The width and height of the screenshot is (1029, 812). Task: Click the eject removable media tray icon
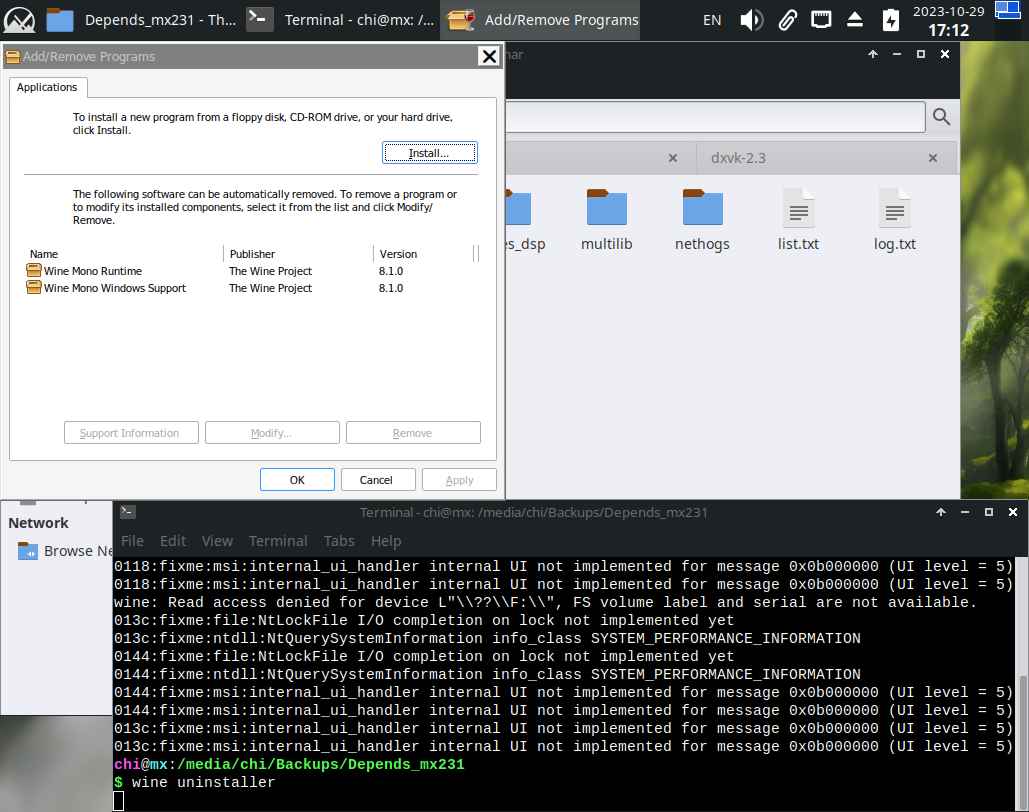(855, 20)
